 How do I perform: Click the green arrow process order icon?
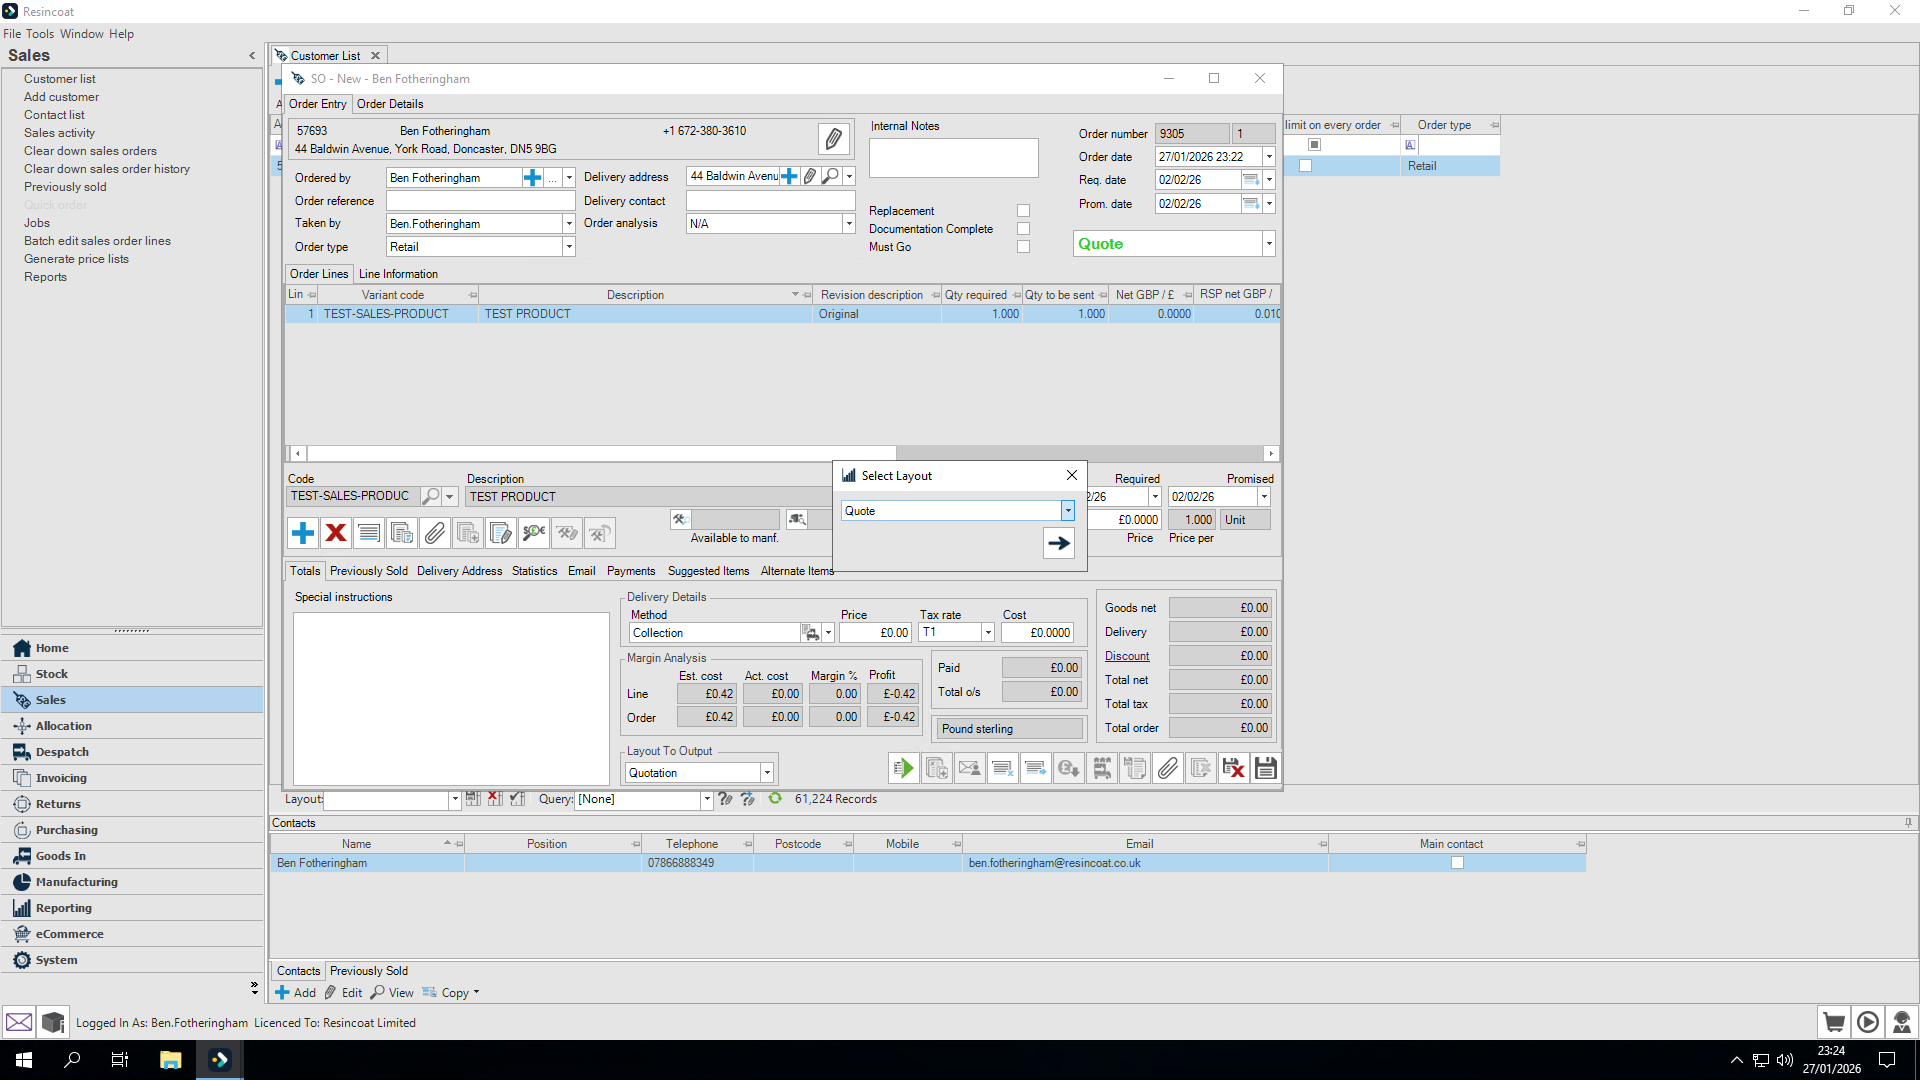coord(903,768)
